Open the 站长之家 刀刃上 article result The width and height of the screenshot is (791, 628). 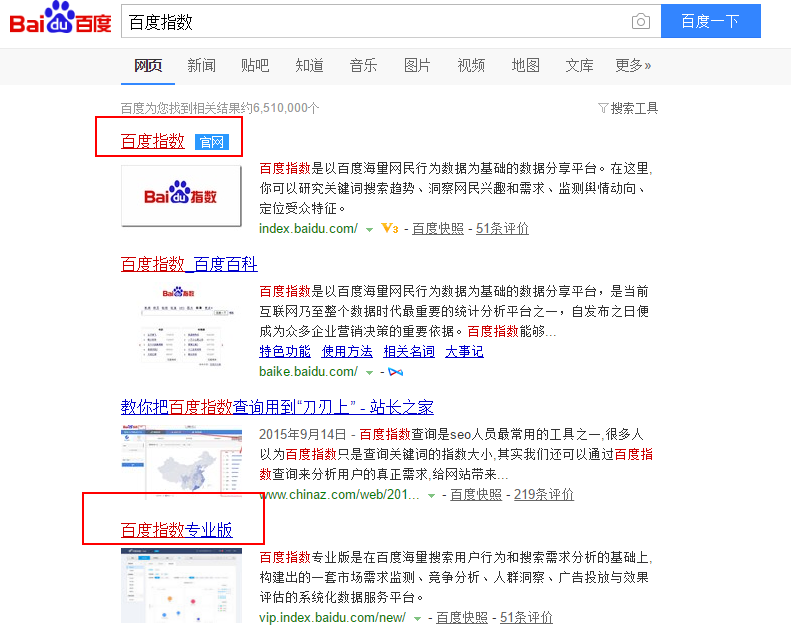[x=277, y=407]
